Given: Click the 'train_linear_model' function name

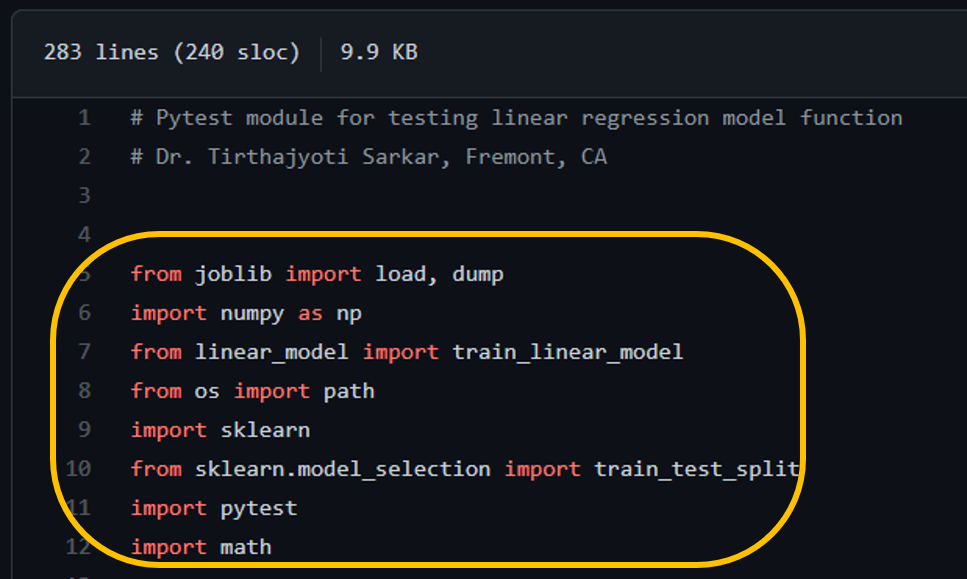Looking at the screenshot, I should (x=568, y=352).
